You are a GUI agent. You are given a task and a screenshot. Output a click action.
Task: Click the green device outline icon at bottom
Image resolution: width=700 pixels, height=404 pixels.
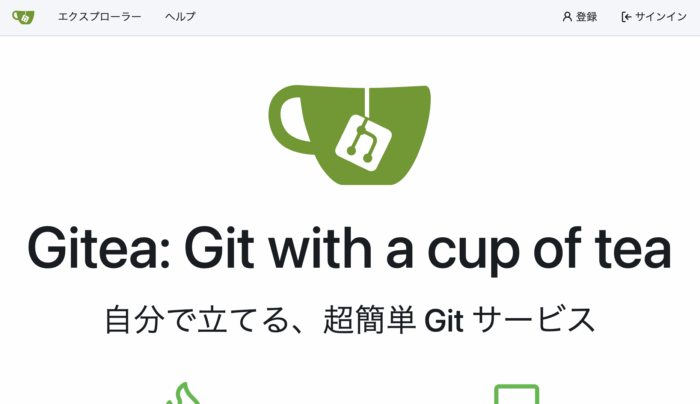point(517,394)
